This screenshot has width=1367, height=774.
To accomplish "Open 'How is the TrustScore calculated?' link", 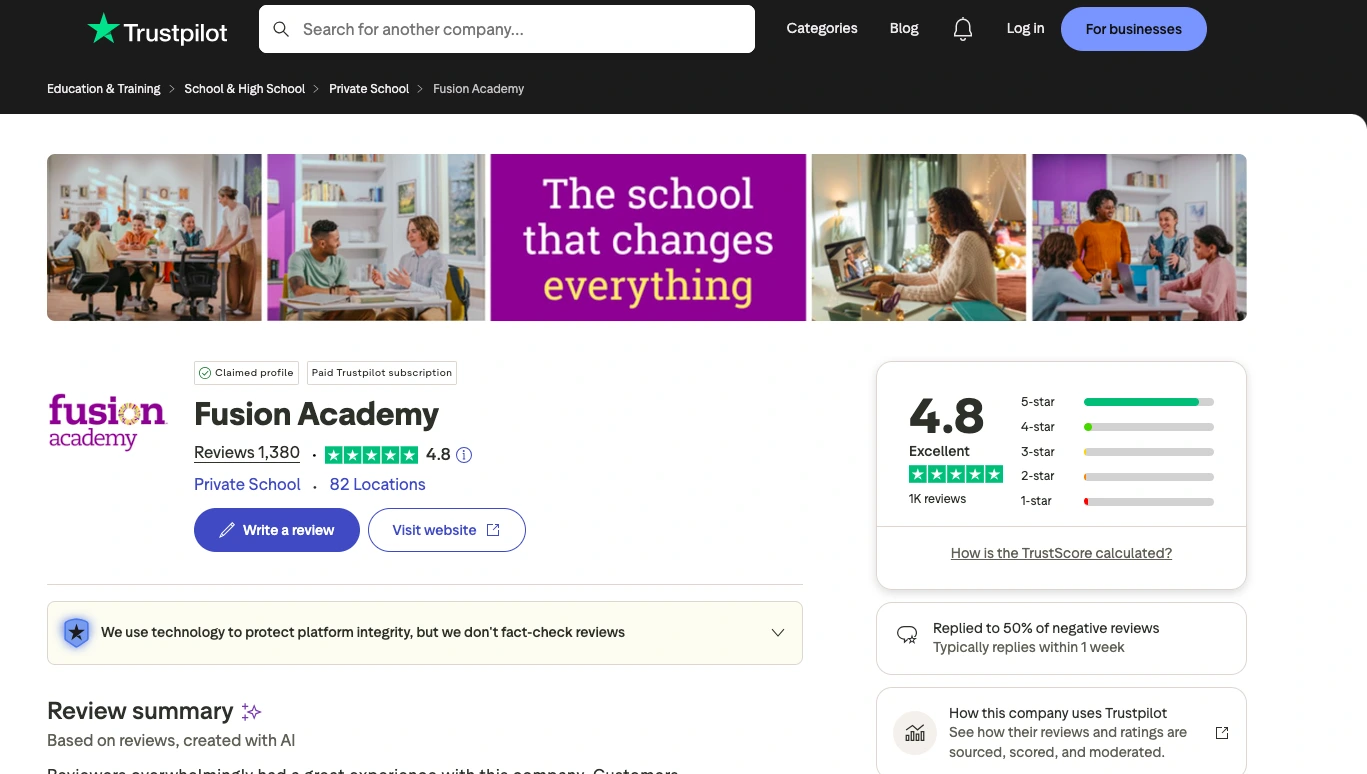I will 1061,553.
